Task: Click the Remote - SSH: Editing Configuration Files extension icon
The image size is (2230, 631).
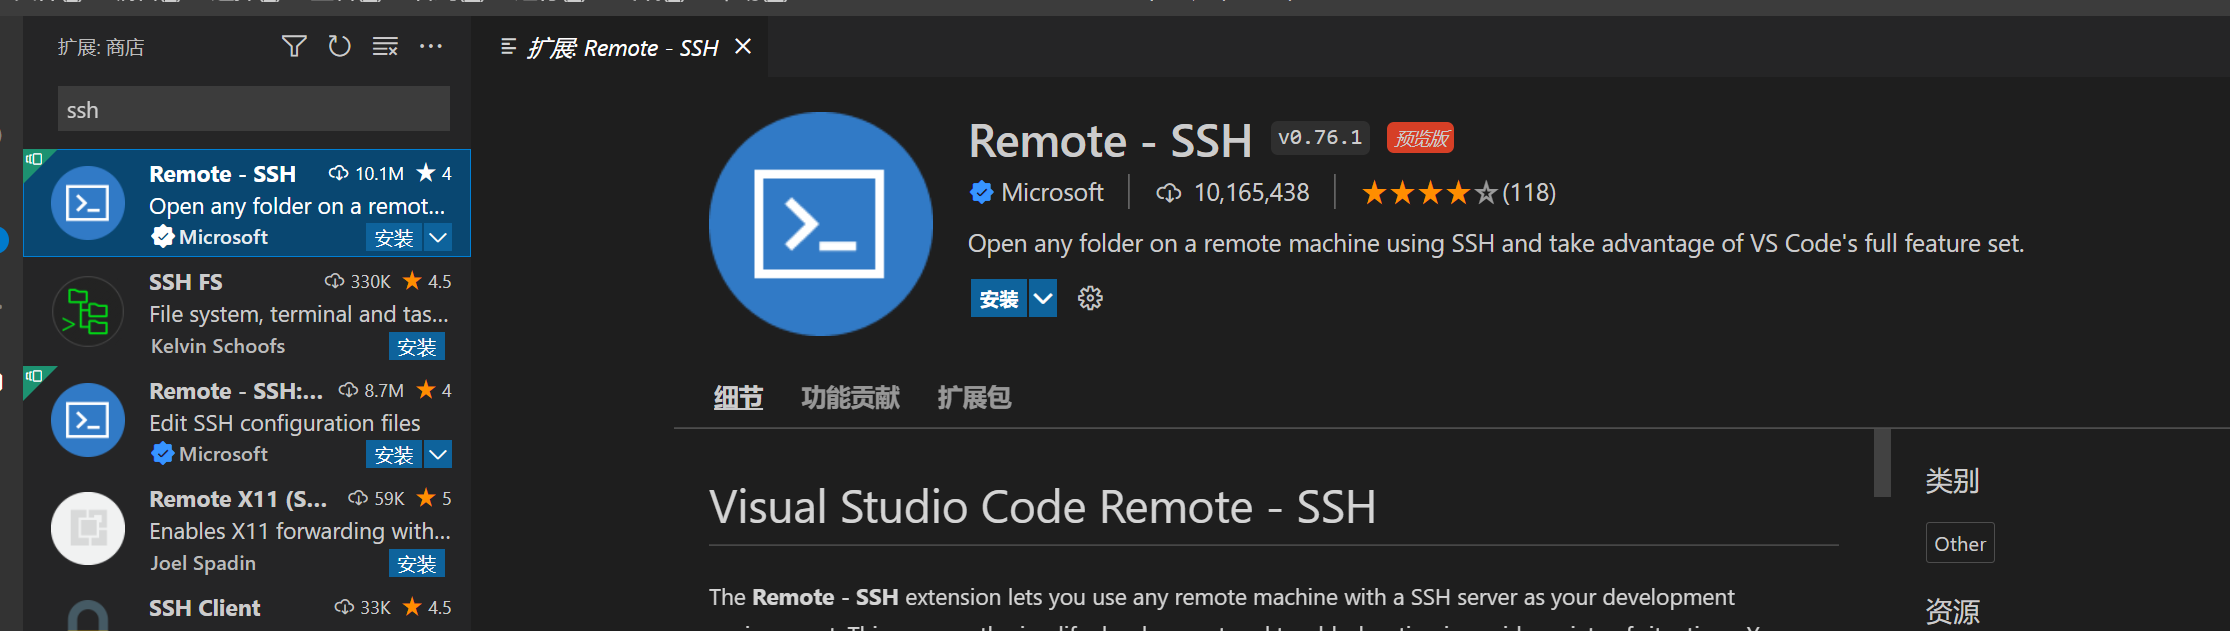Action: pyautogui.click(x=88, y=420)
